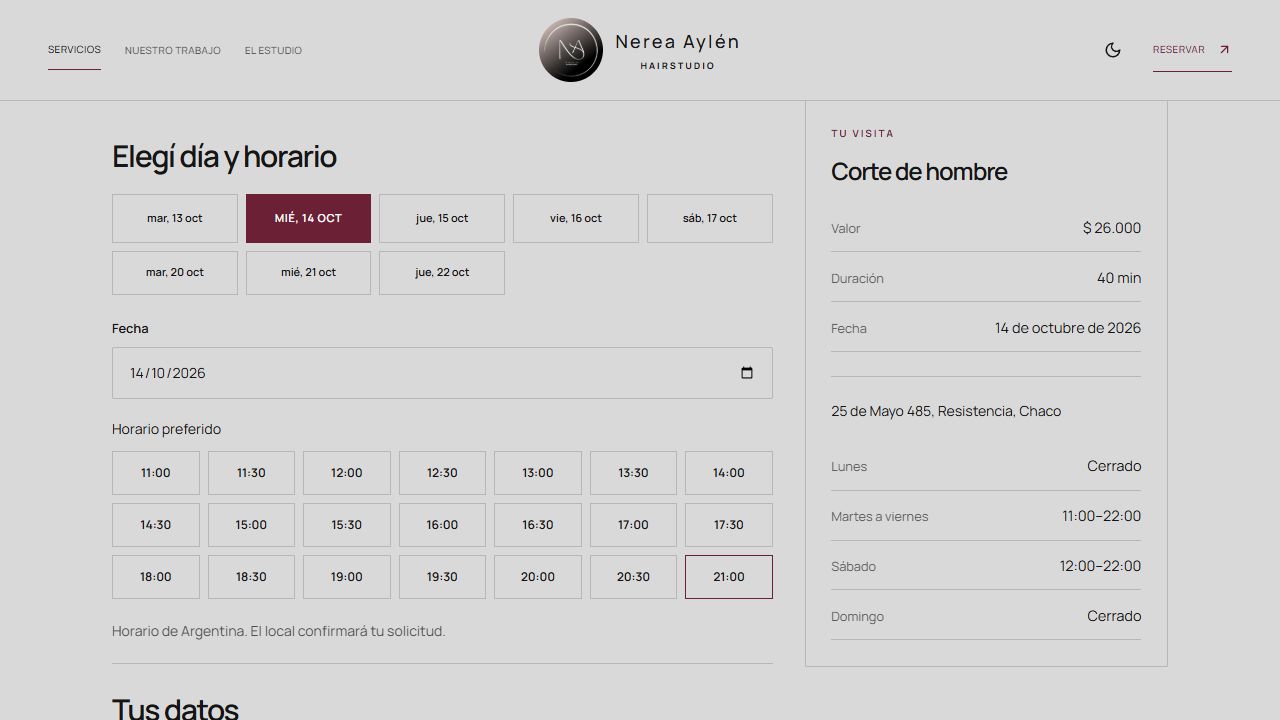Select date mar, 13 oct
This screenshot has height=720, width=1280.
pos(175,218)
